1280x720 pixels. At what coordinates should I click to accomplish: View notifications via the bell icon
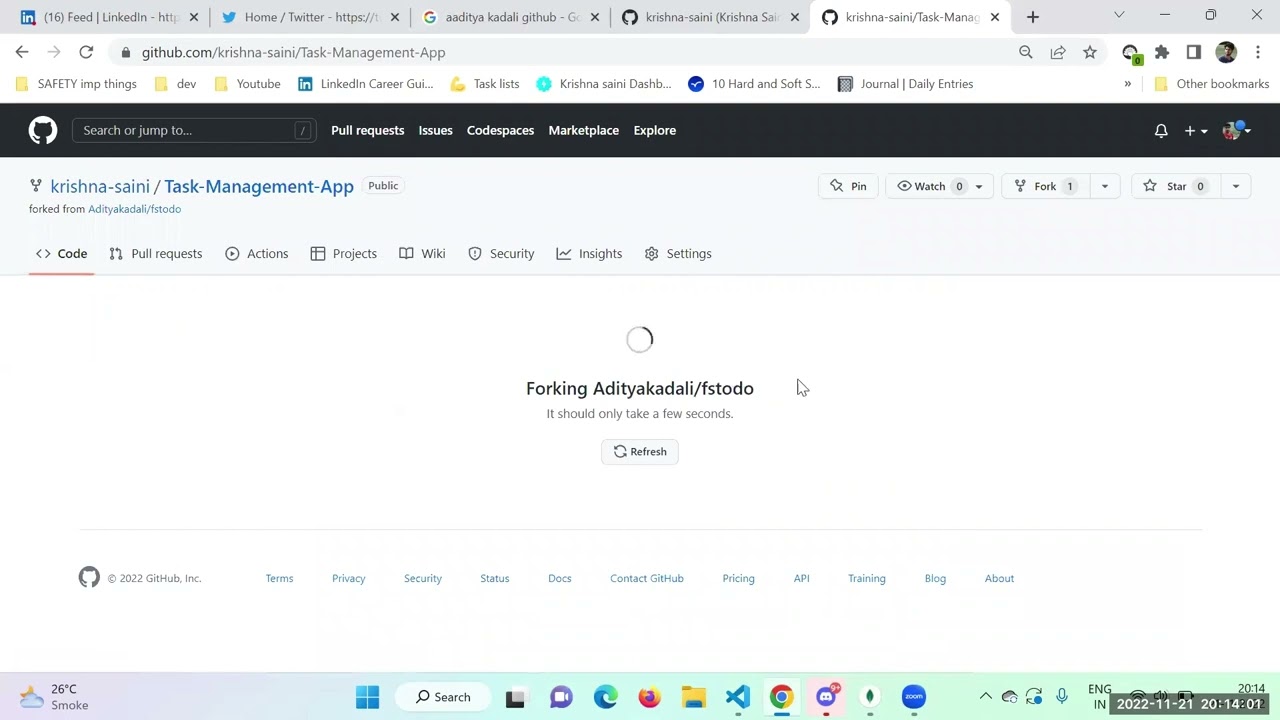[1161, 131]
